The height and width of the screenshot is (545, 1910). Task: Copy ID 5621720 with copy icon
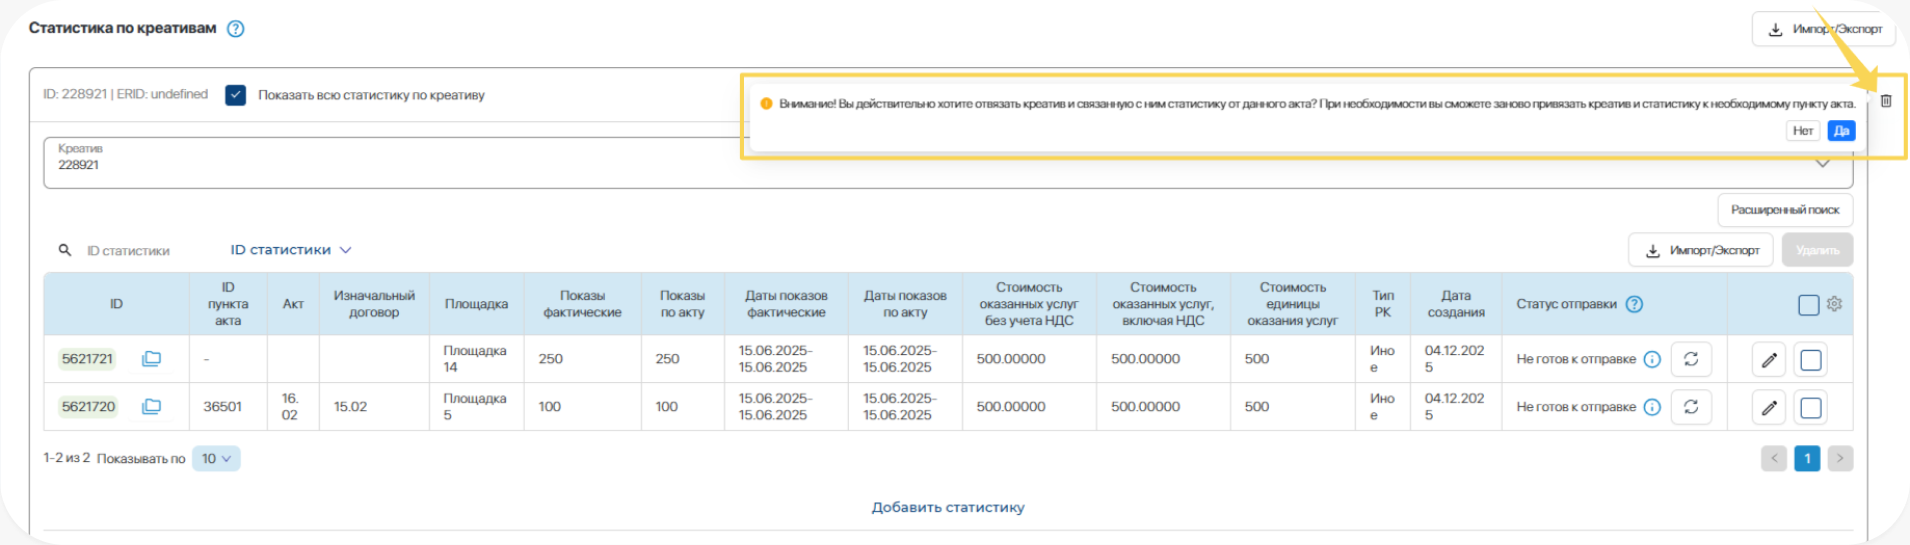click(151, 407)
